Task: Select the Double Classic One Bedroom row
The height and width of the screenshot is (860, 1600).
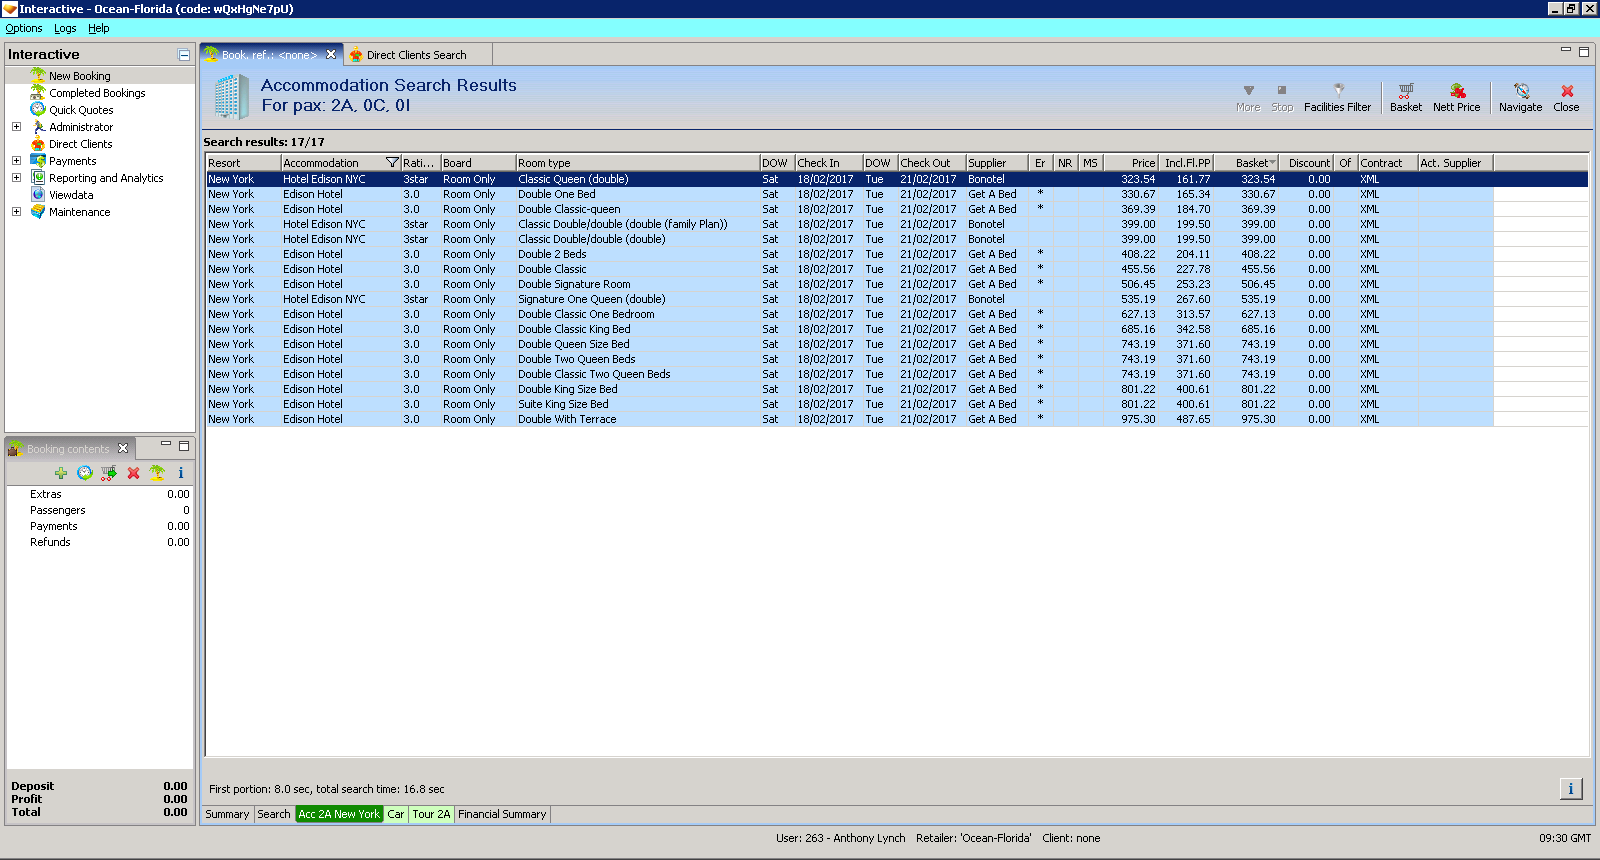Action: [896, 314]
